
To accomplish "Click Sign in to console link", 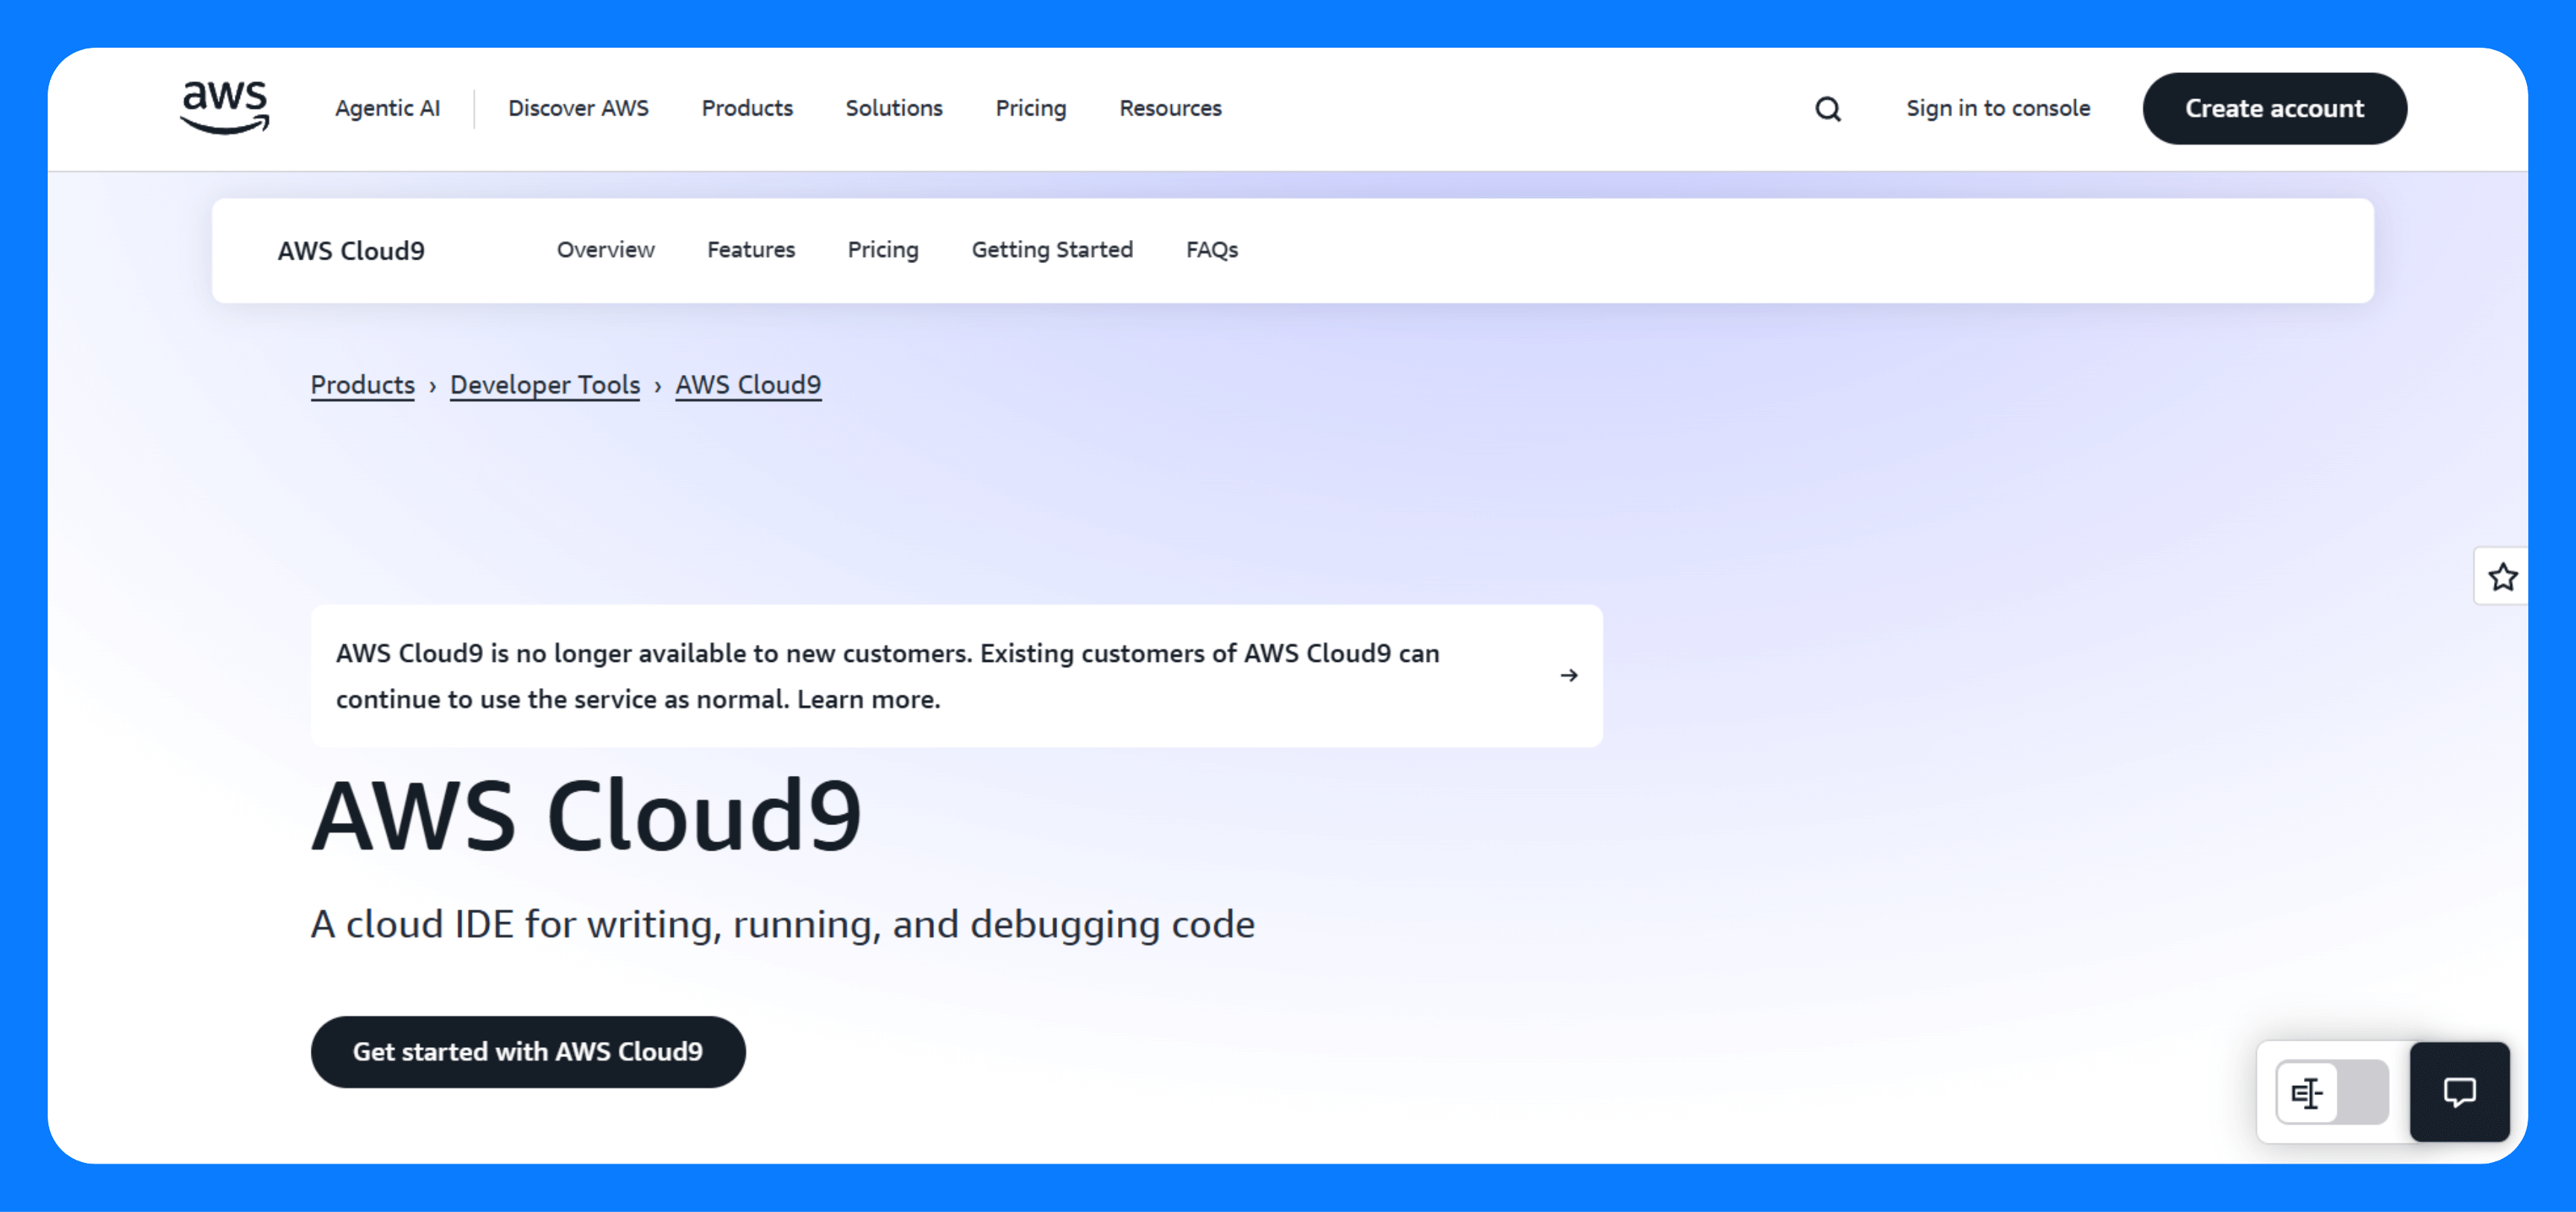I will [1997, 108].
